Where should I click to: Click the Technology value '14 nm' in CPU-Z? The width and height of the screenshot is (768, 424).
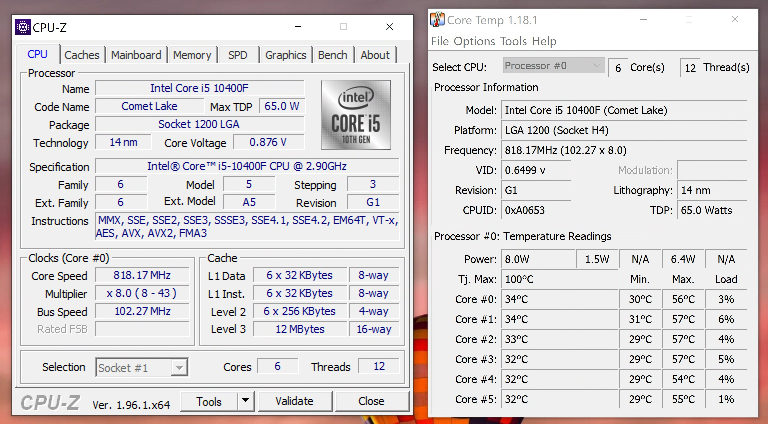(x=123, y=142)
